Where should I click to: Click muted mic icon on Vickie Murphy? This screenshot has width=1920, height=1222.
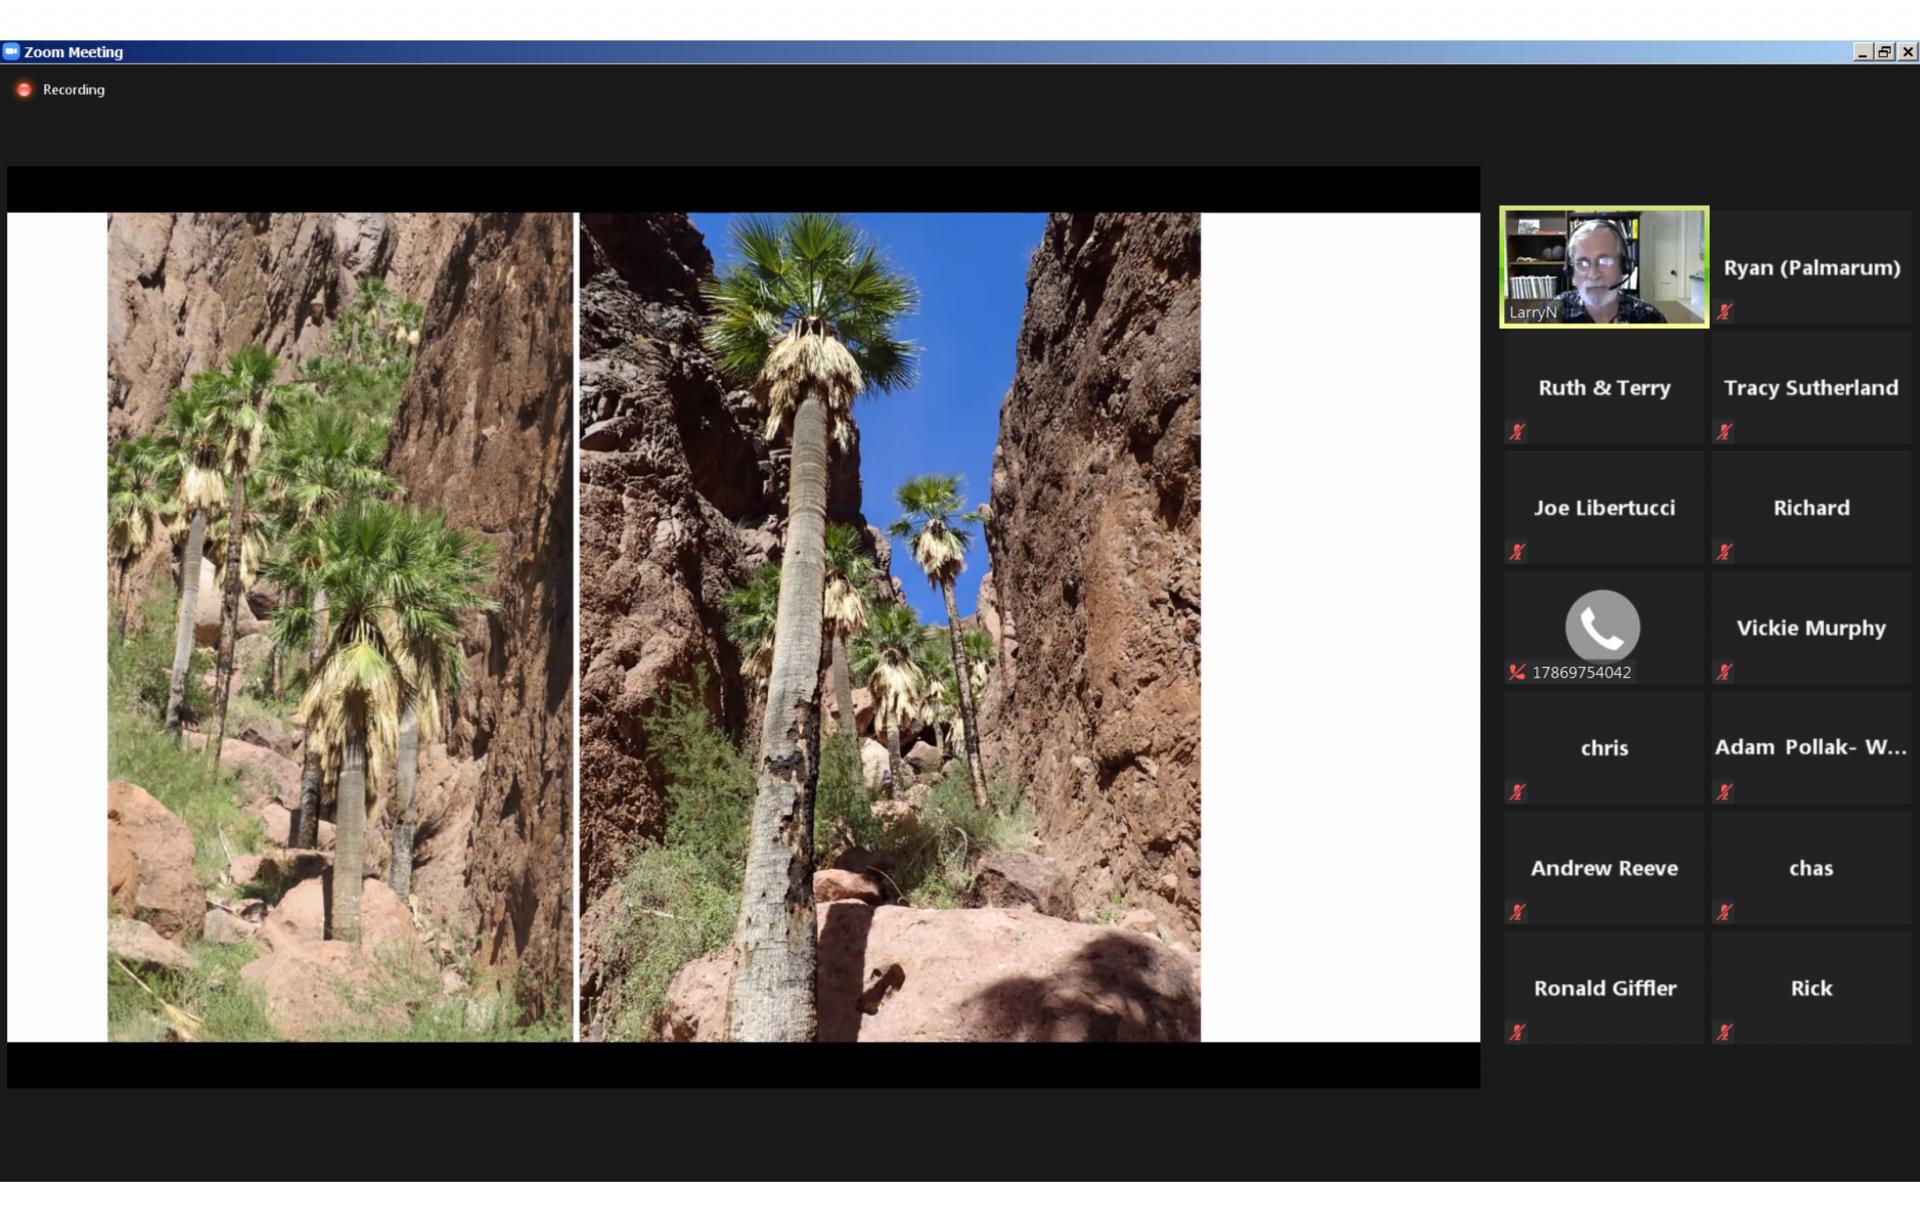1724,672
